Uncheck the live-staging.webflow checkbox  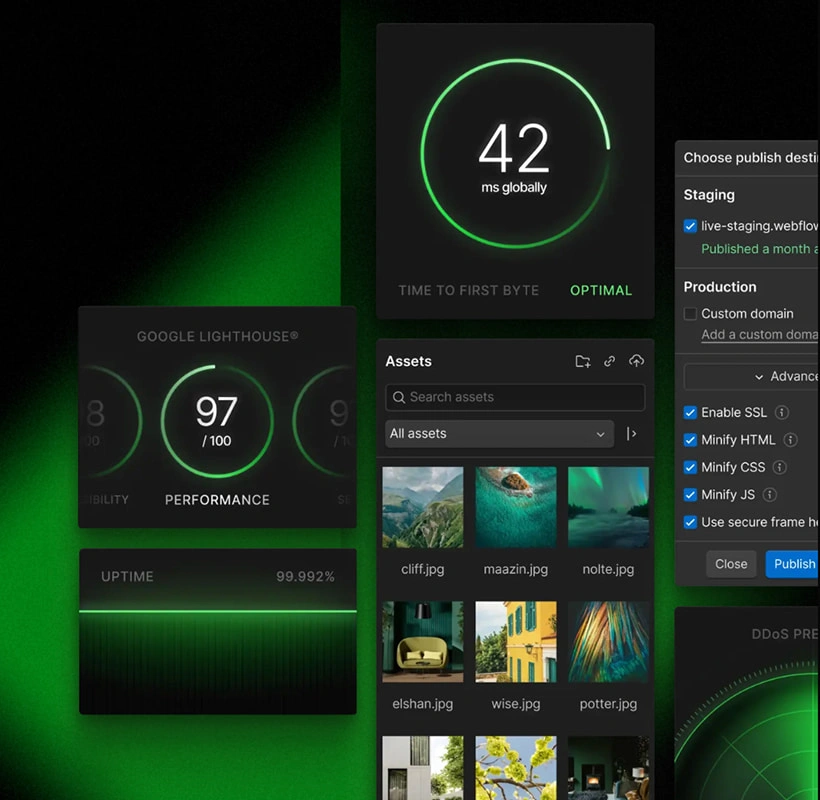[690, 226]
